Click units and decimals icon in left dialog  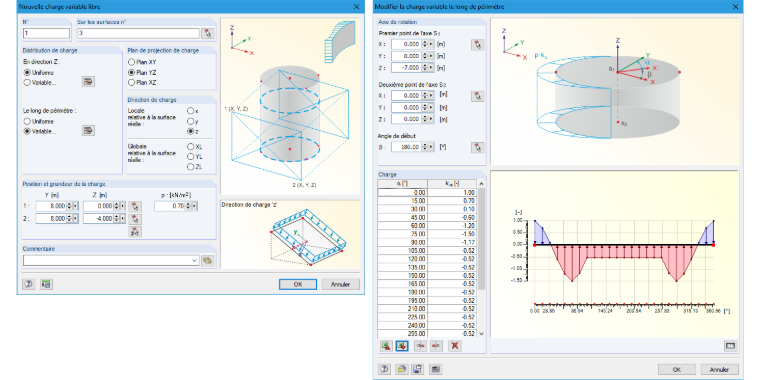click(x=47, y=284)
